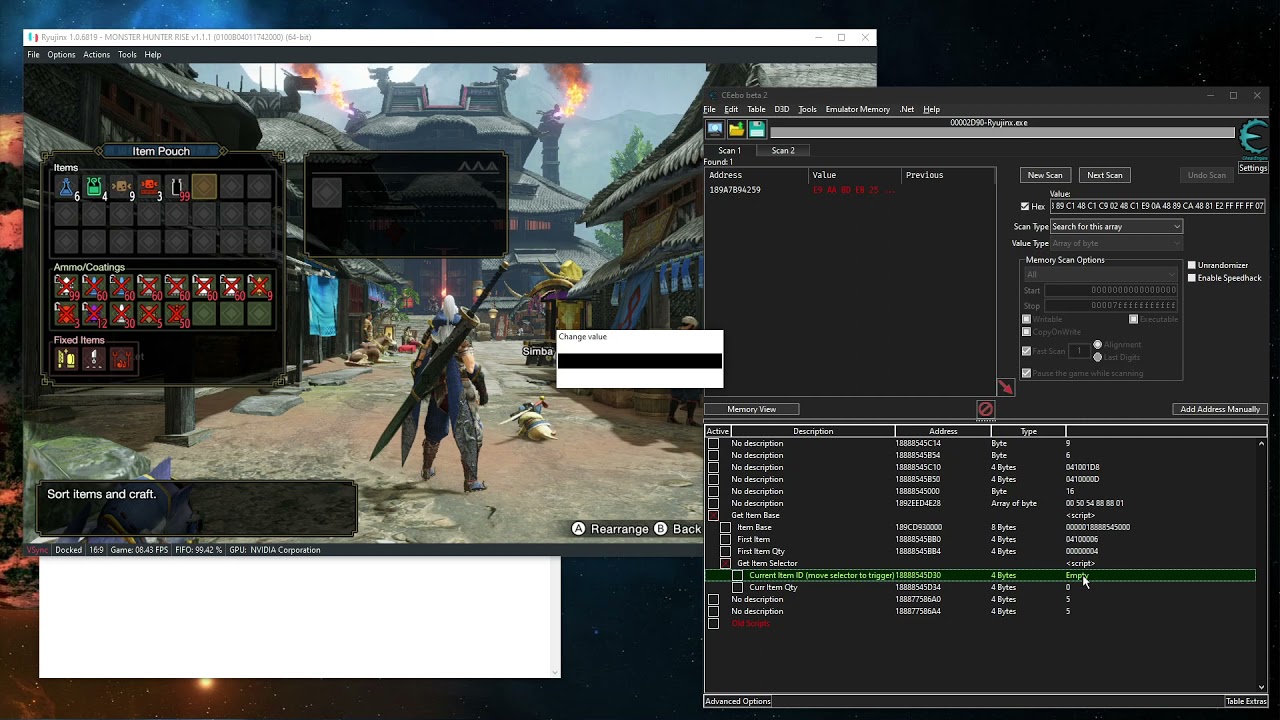Viewport: 1280px width, 720px height.
Task: Select the ammo slot with red quantity 99
Action: click(66, 288)
